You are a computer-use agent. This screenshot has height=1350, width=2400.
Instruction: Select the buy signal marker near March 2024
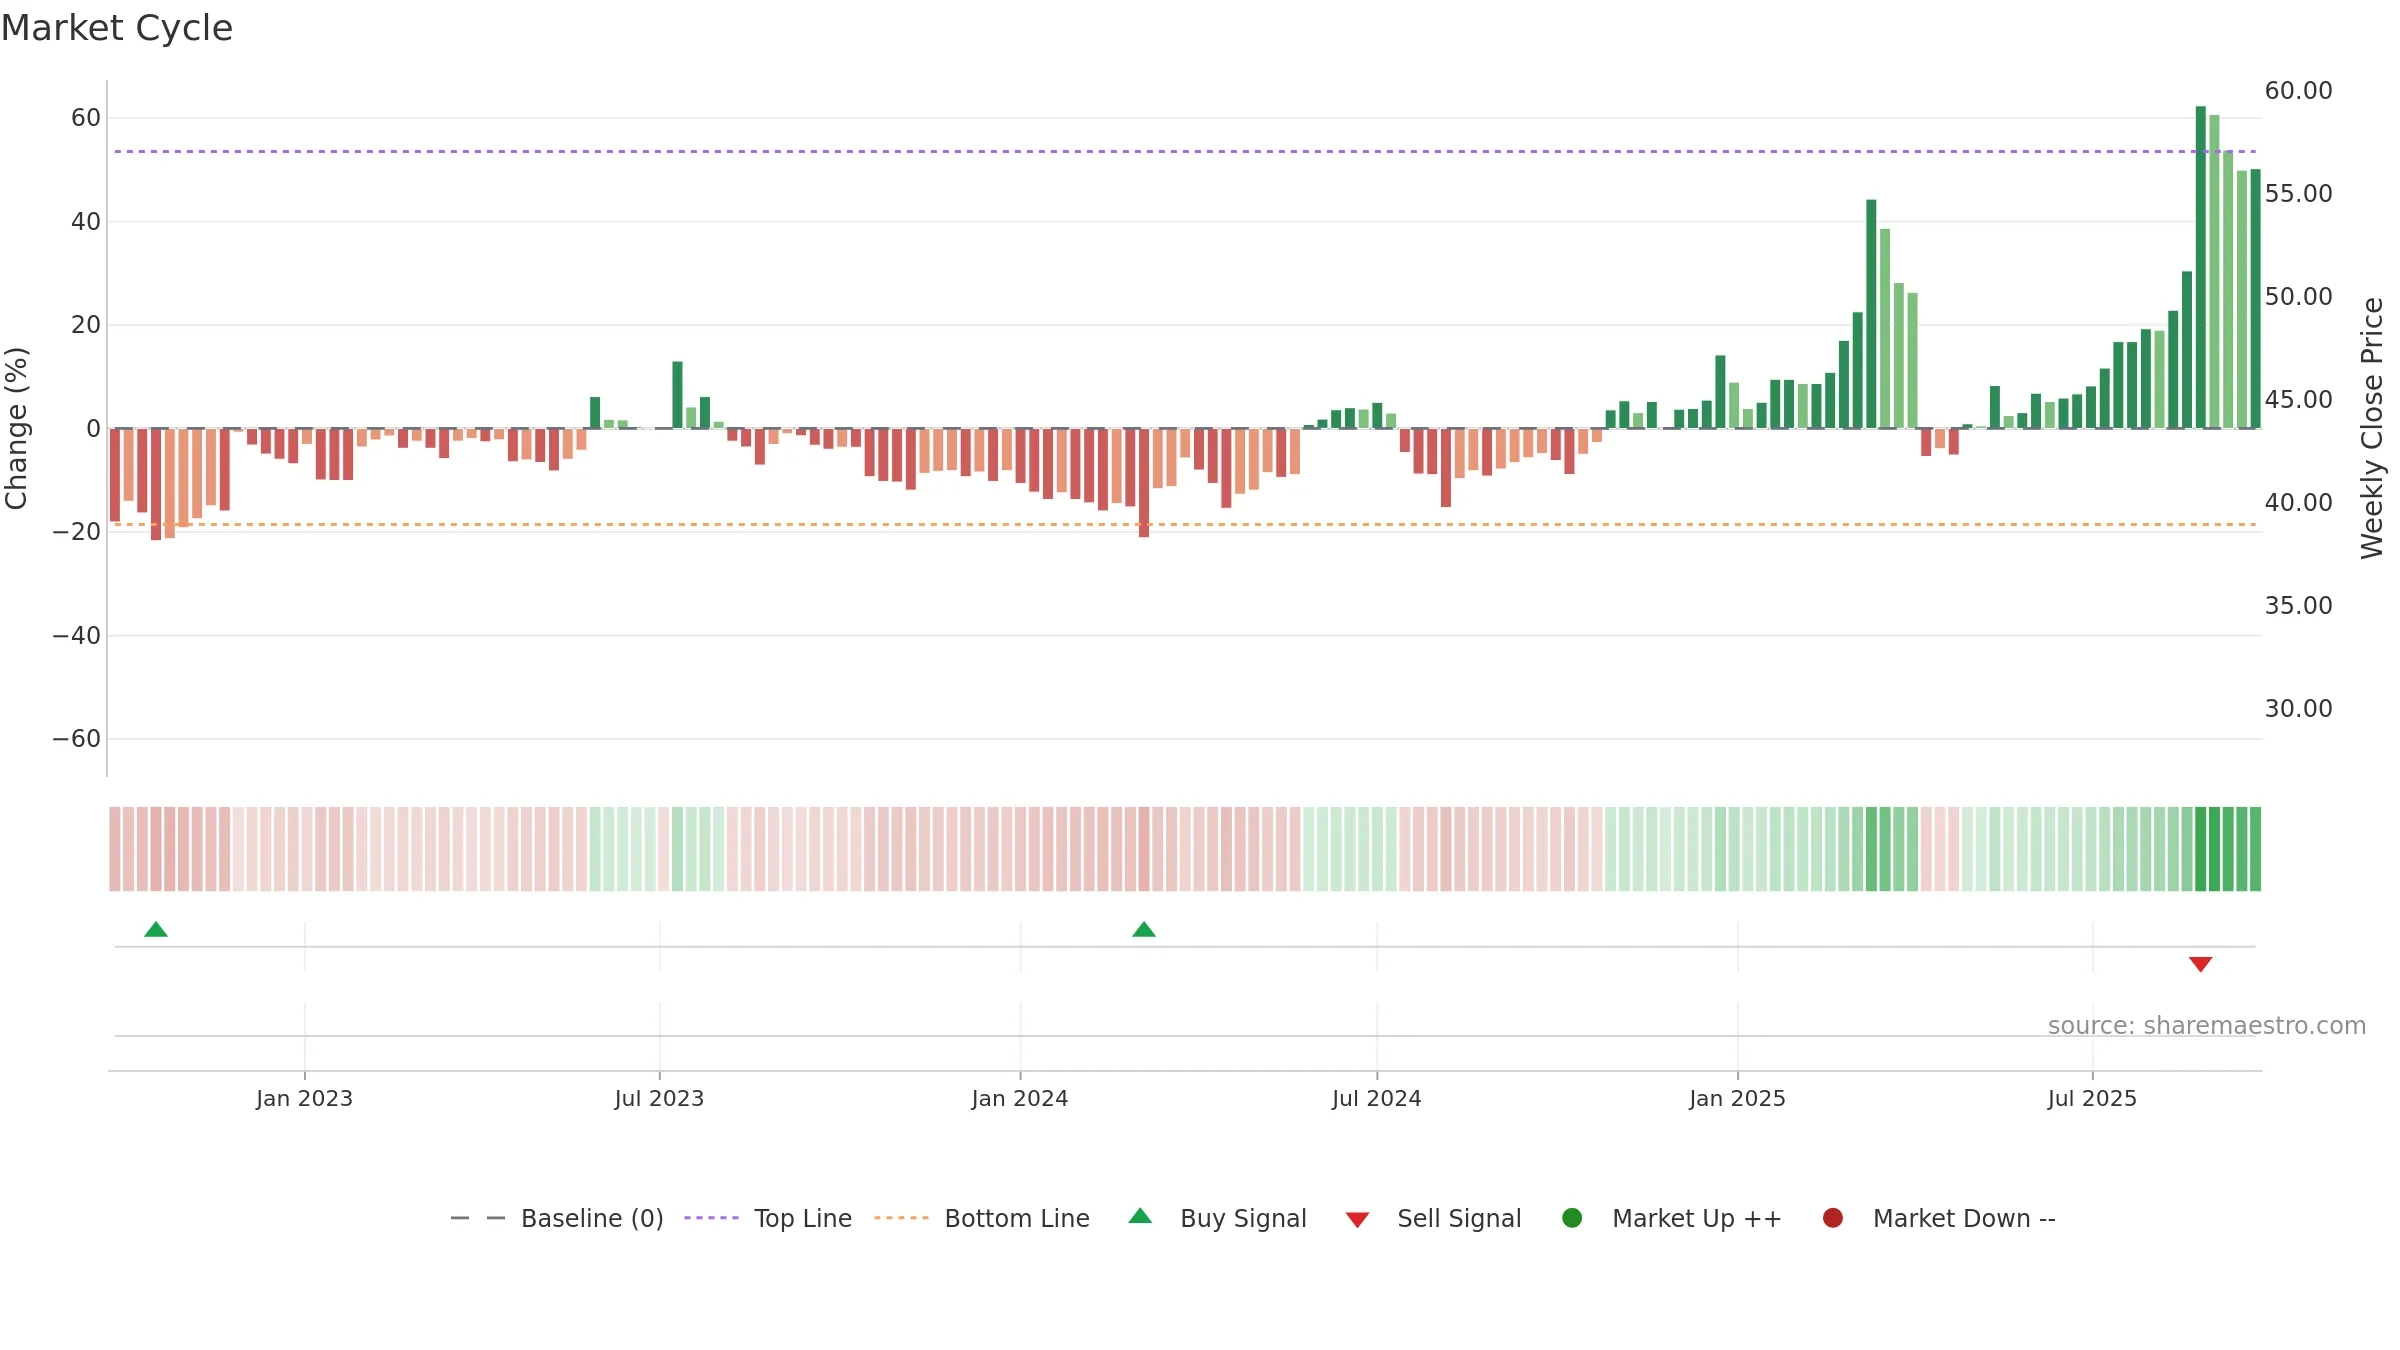click(x=1144, y=930)
